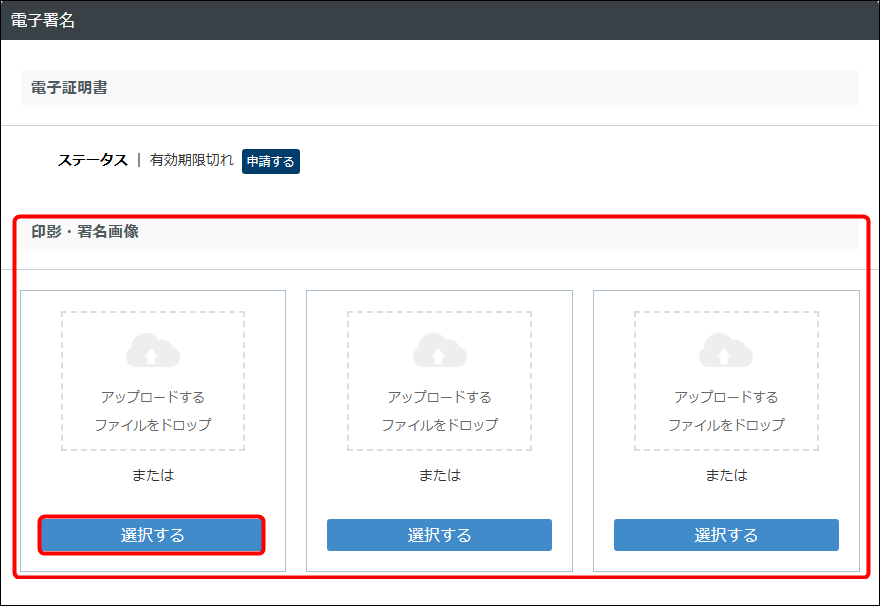Click the 申請する button next to status
880x606 pixels.
pyautogui.click(x=270, y=161)
